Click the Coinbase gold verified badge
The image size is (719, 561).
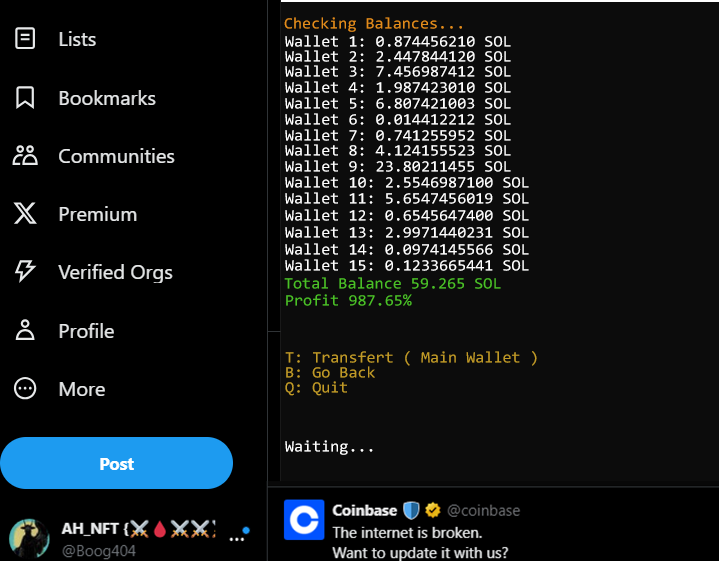tap(432, 510)
